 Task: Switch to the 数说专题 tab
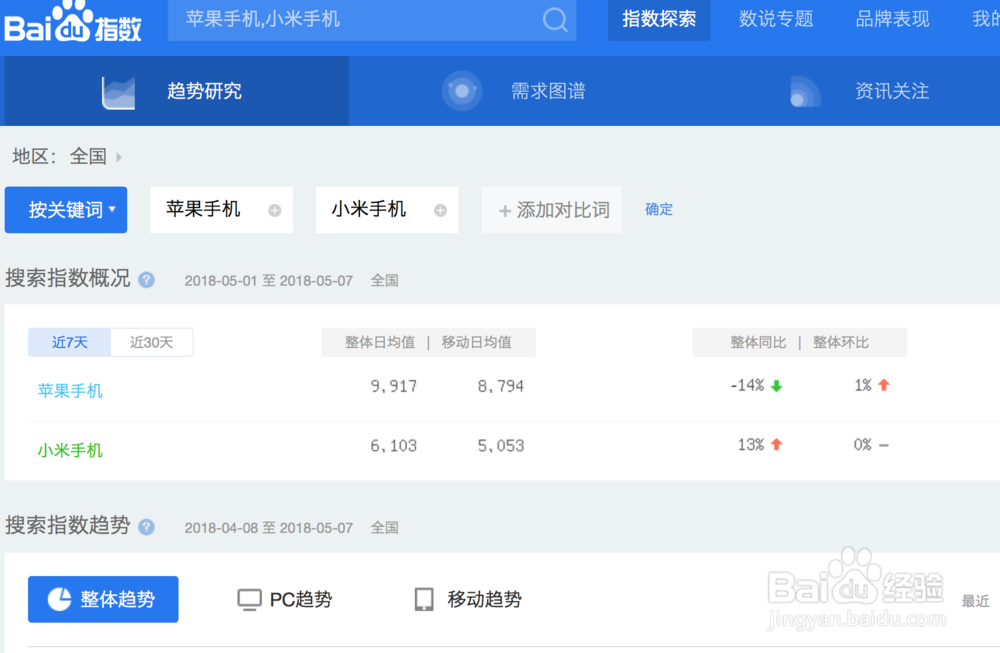click(776, 19)
